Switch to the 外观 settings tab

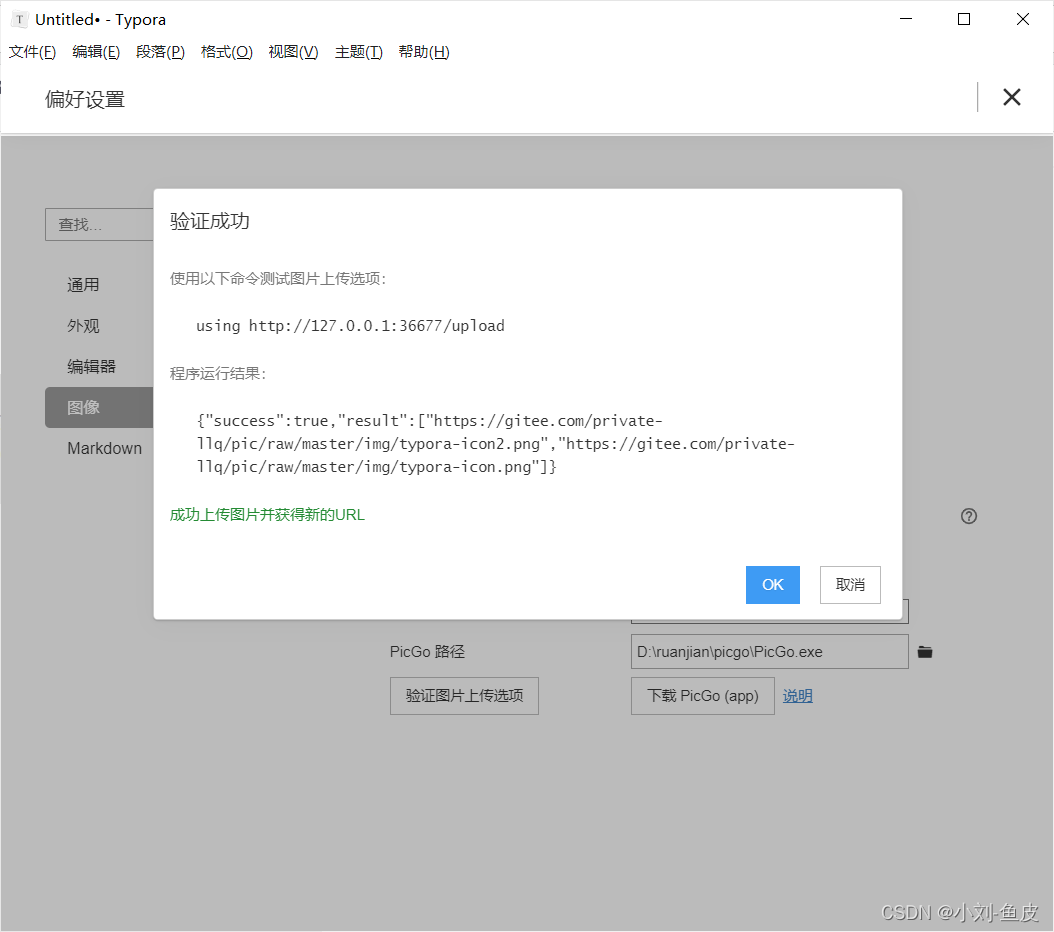tap(83, 325)
